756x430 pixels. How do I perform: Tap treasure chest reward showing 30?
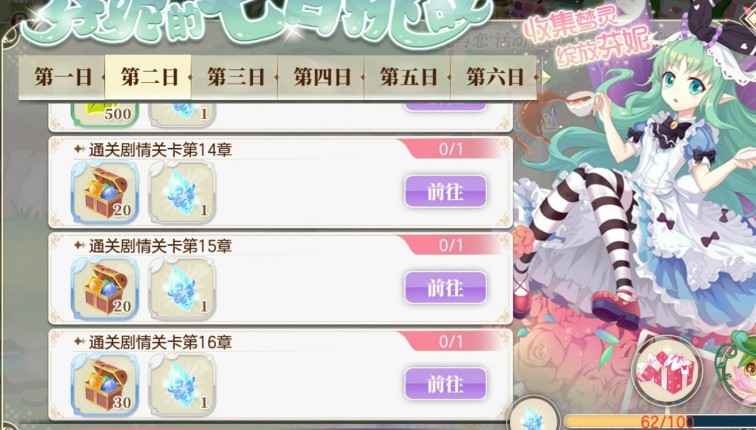[105, 385]
